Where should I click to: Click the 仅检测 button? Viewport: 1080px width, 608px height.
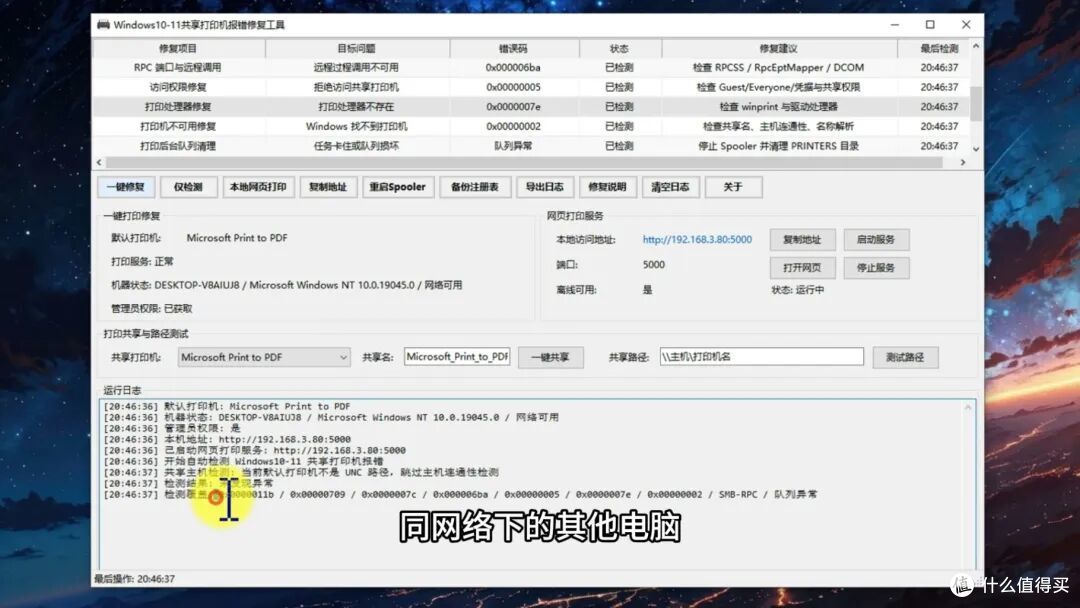(189, 187)
